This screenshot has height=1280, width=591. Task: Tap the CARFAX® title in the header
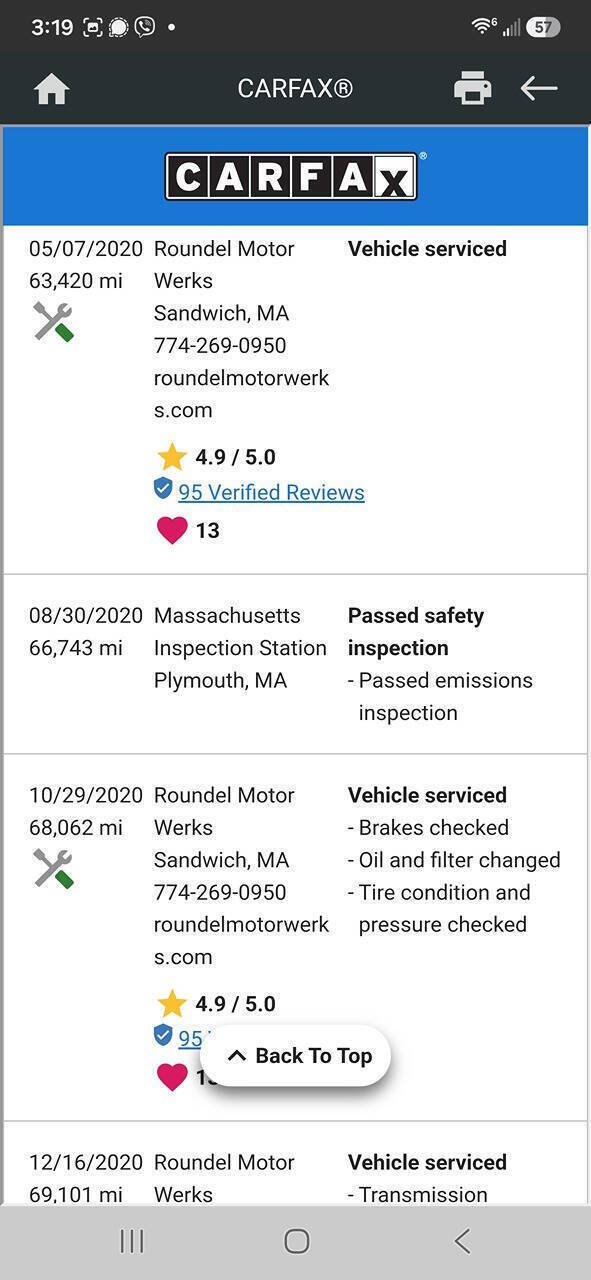click(x=295, y=89)
